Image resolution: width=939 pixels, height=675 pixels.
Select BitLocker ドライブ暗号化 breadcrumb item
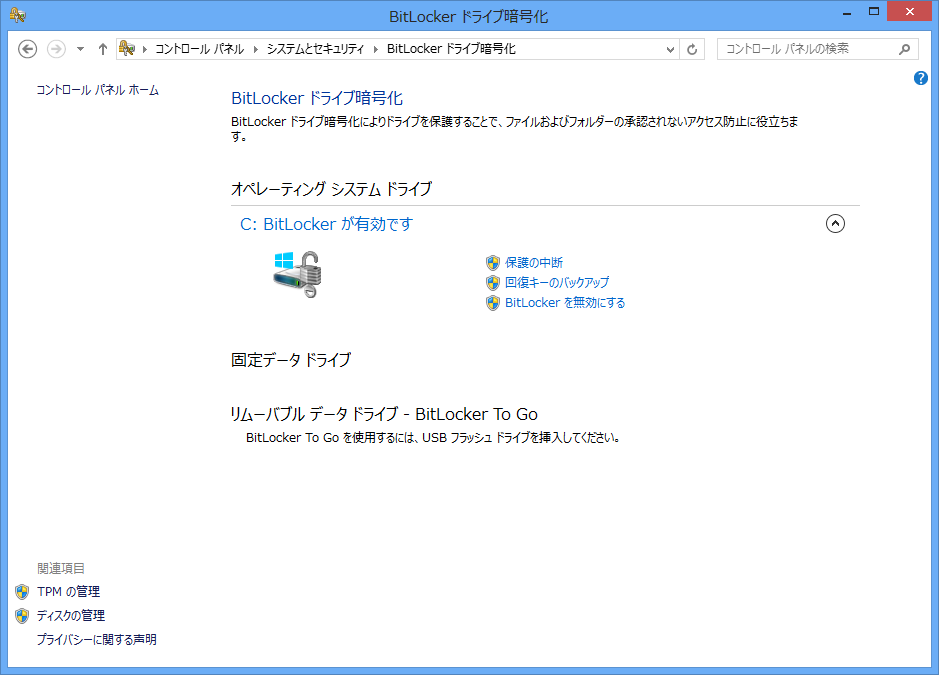(x=451, y=49)
